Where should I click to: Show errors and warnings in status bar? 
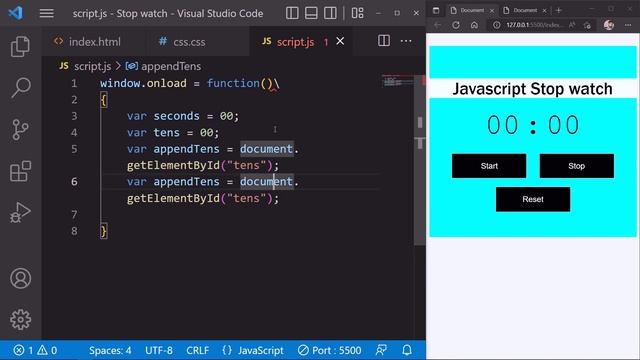(35, 350)
